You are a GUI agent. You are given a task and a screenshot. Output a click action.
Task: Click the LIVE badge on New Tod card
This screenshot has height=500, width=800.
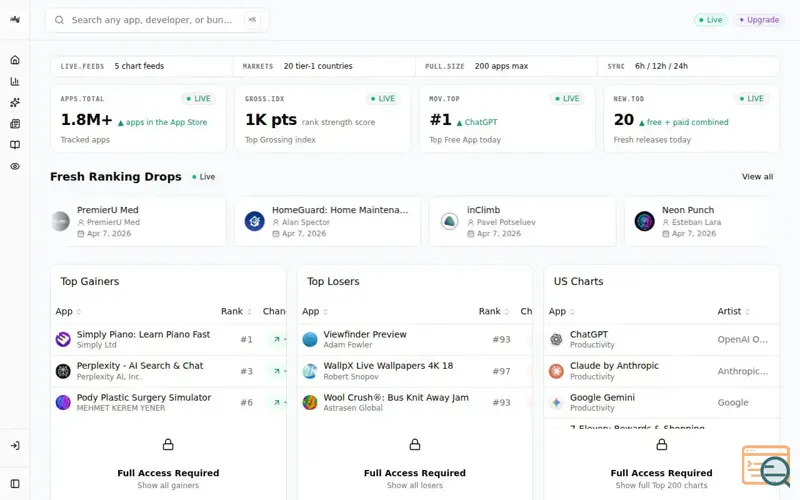tap(752, 98)
